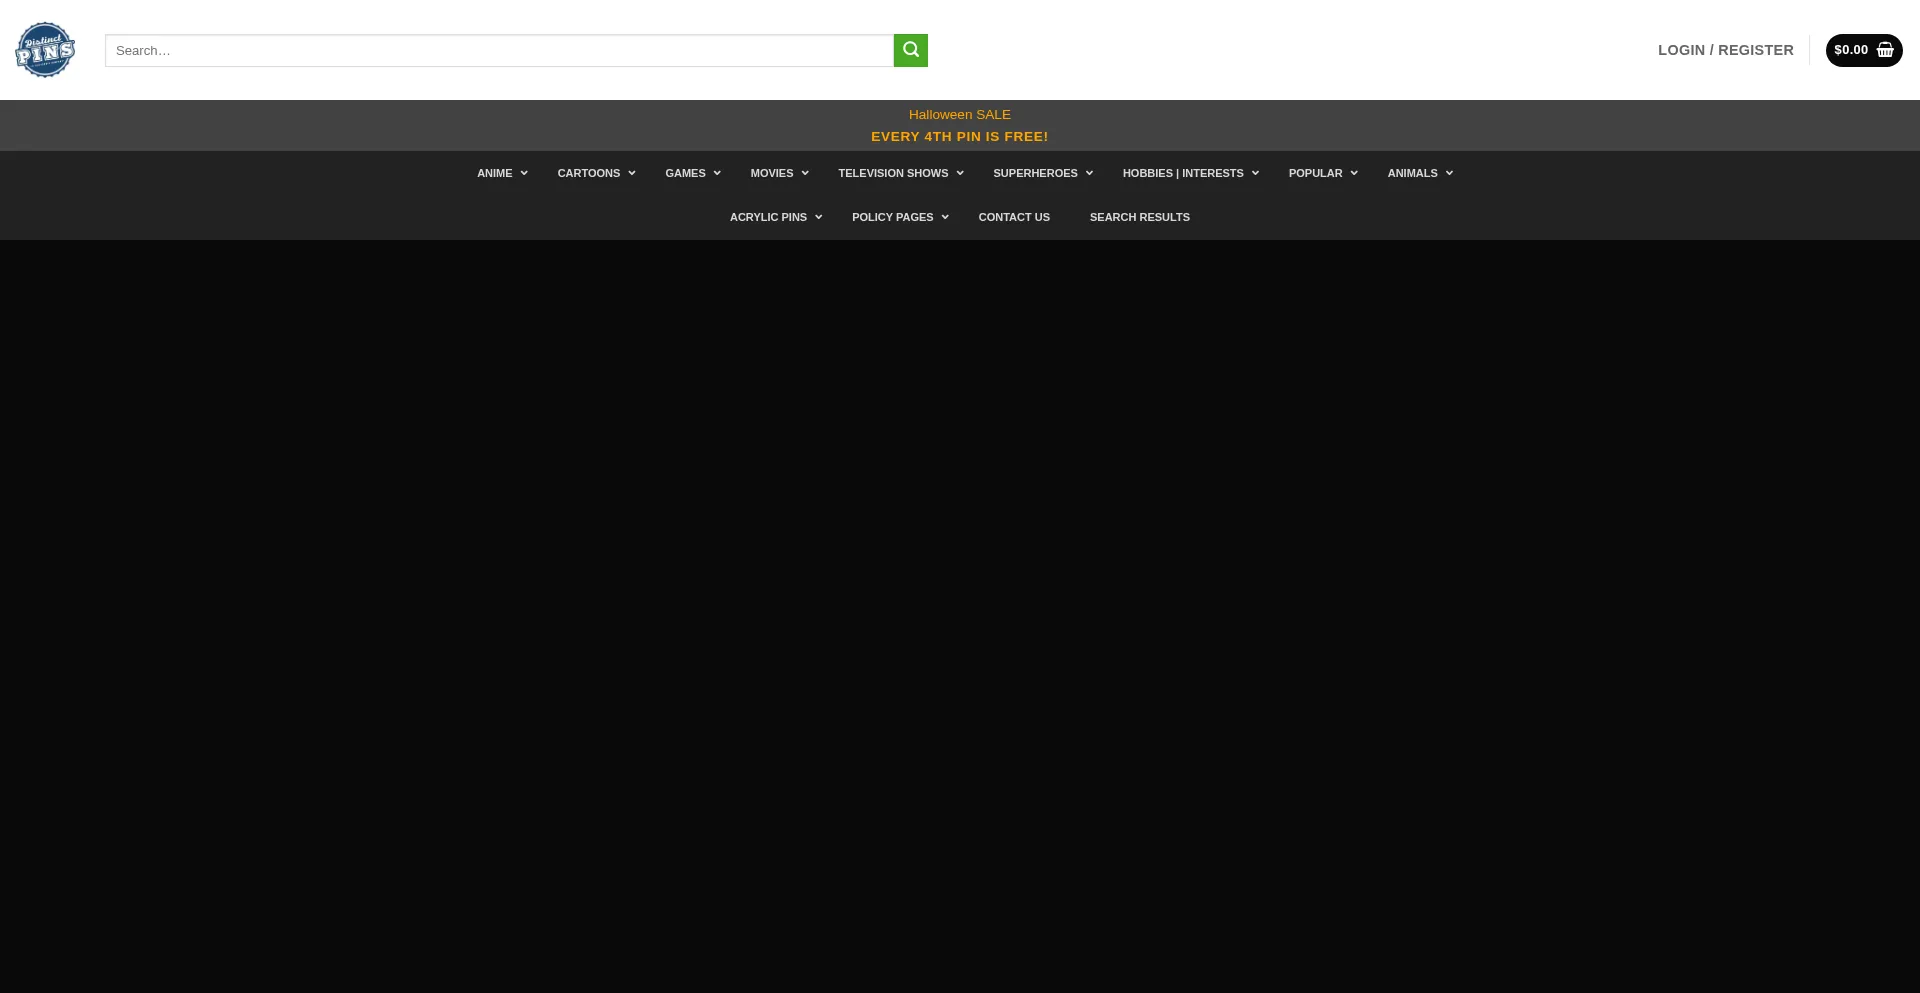Image resolution: width=1920 pixels, height=993 pixels.
Task: Open the Animals menu item
Action: [1412, 173]
